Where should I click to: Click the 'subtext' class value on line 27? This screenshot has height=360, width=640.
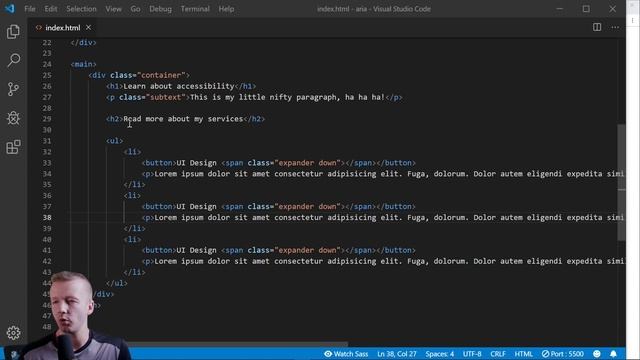[166, 97]
